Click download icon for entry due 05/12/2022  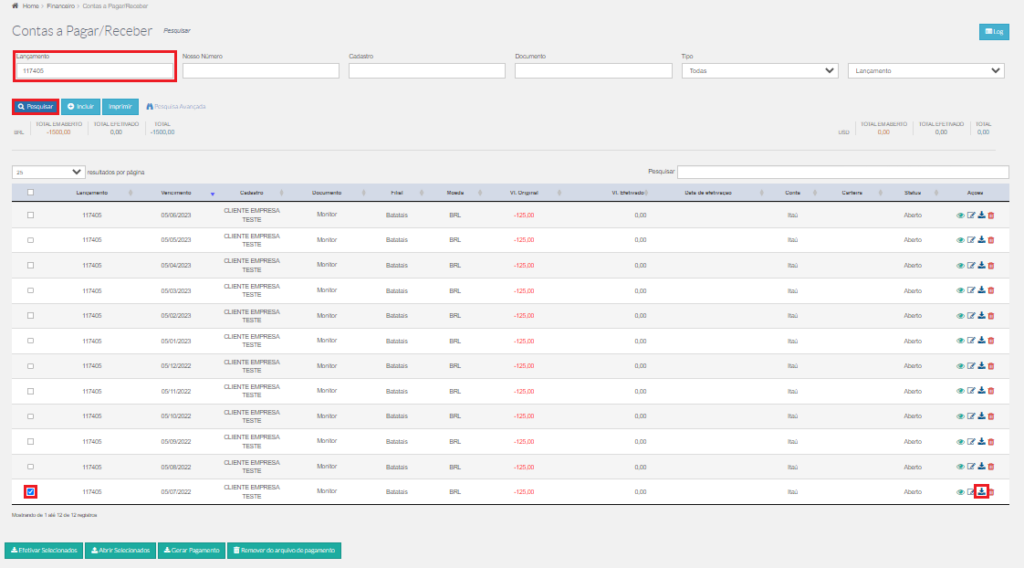[x=982, y=366]
